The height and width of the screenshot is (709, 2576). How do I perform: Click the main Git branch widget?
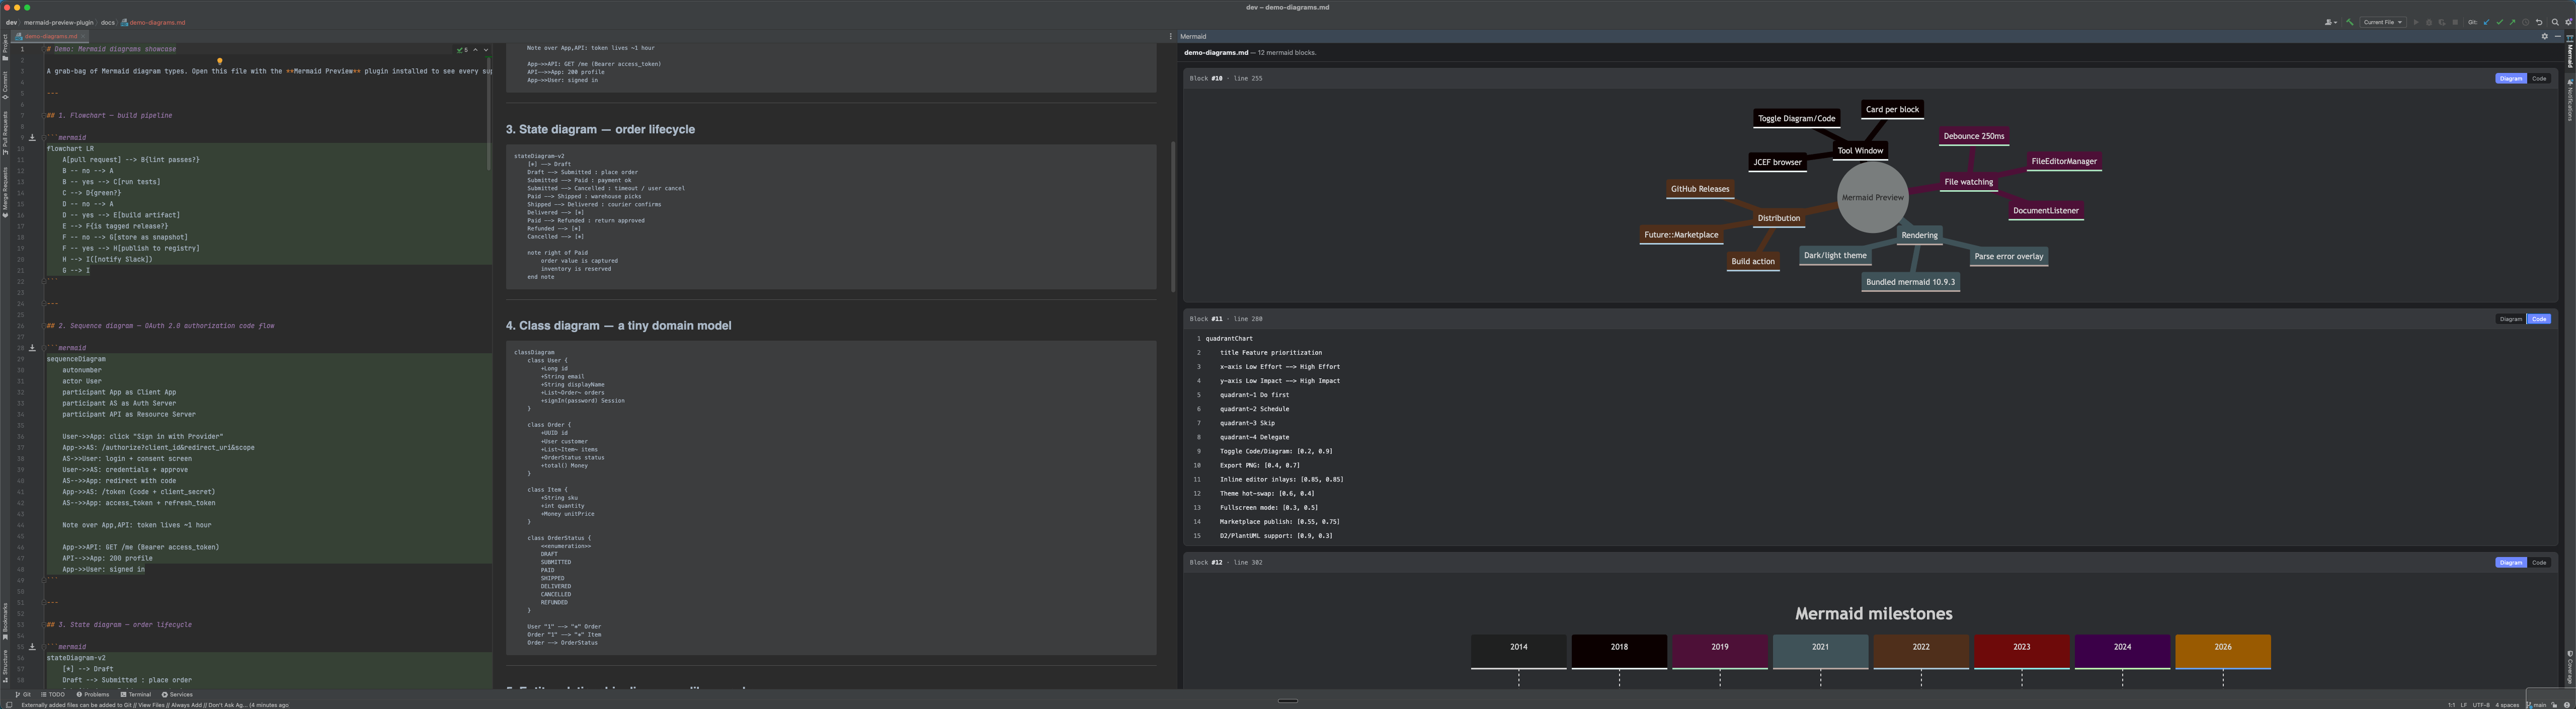click(2536, 705)
